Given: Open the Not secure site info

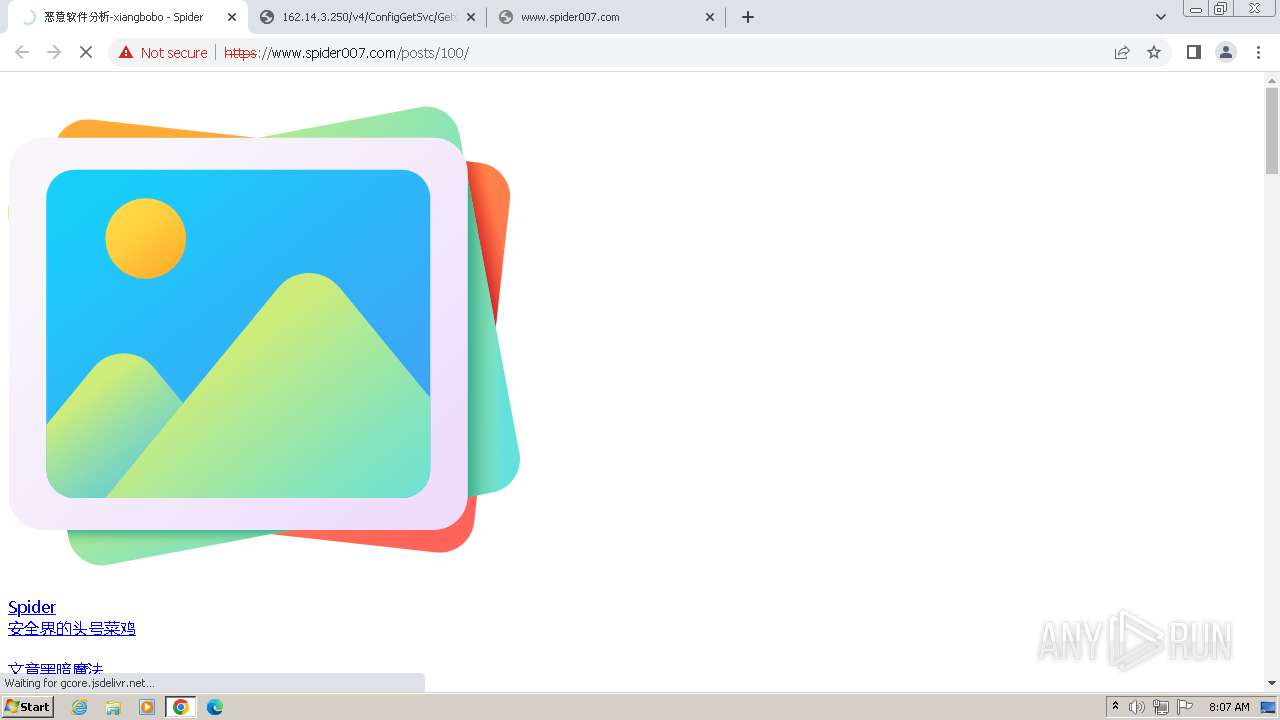Looking at the screenshot, I should click(163, 52).
